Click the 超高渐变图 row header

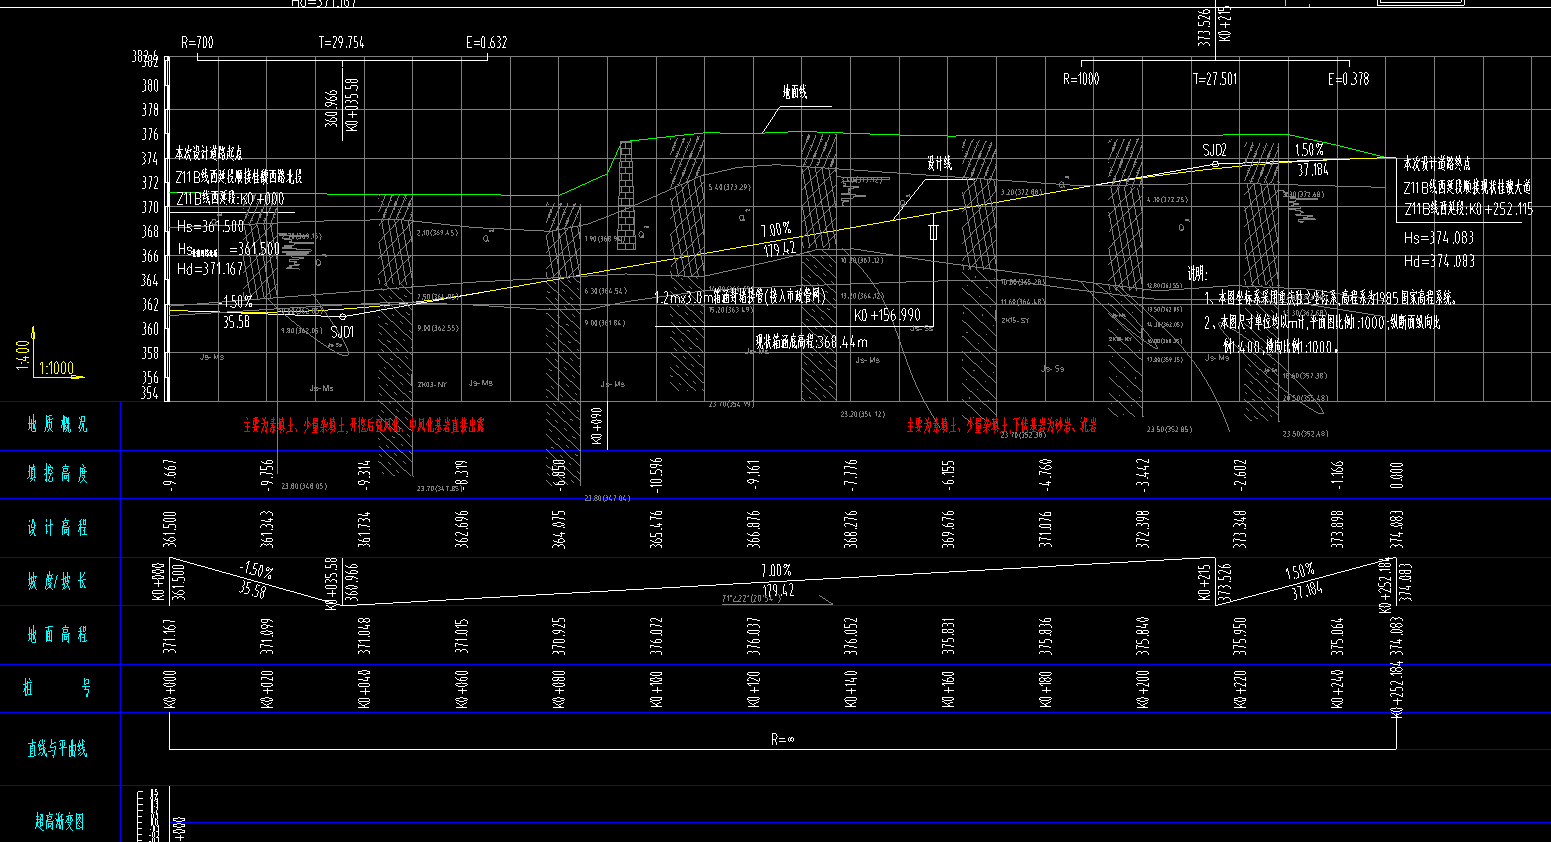coord(60,822)
